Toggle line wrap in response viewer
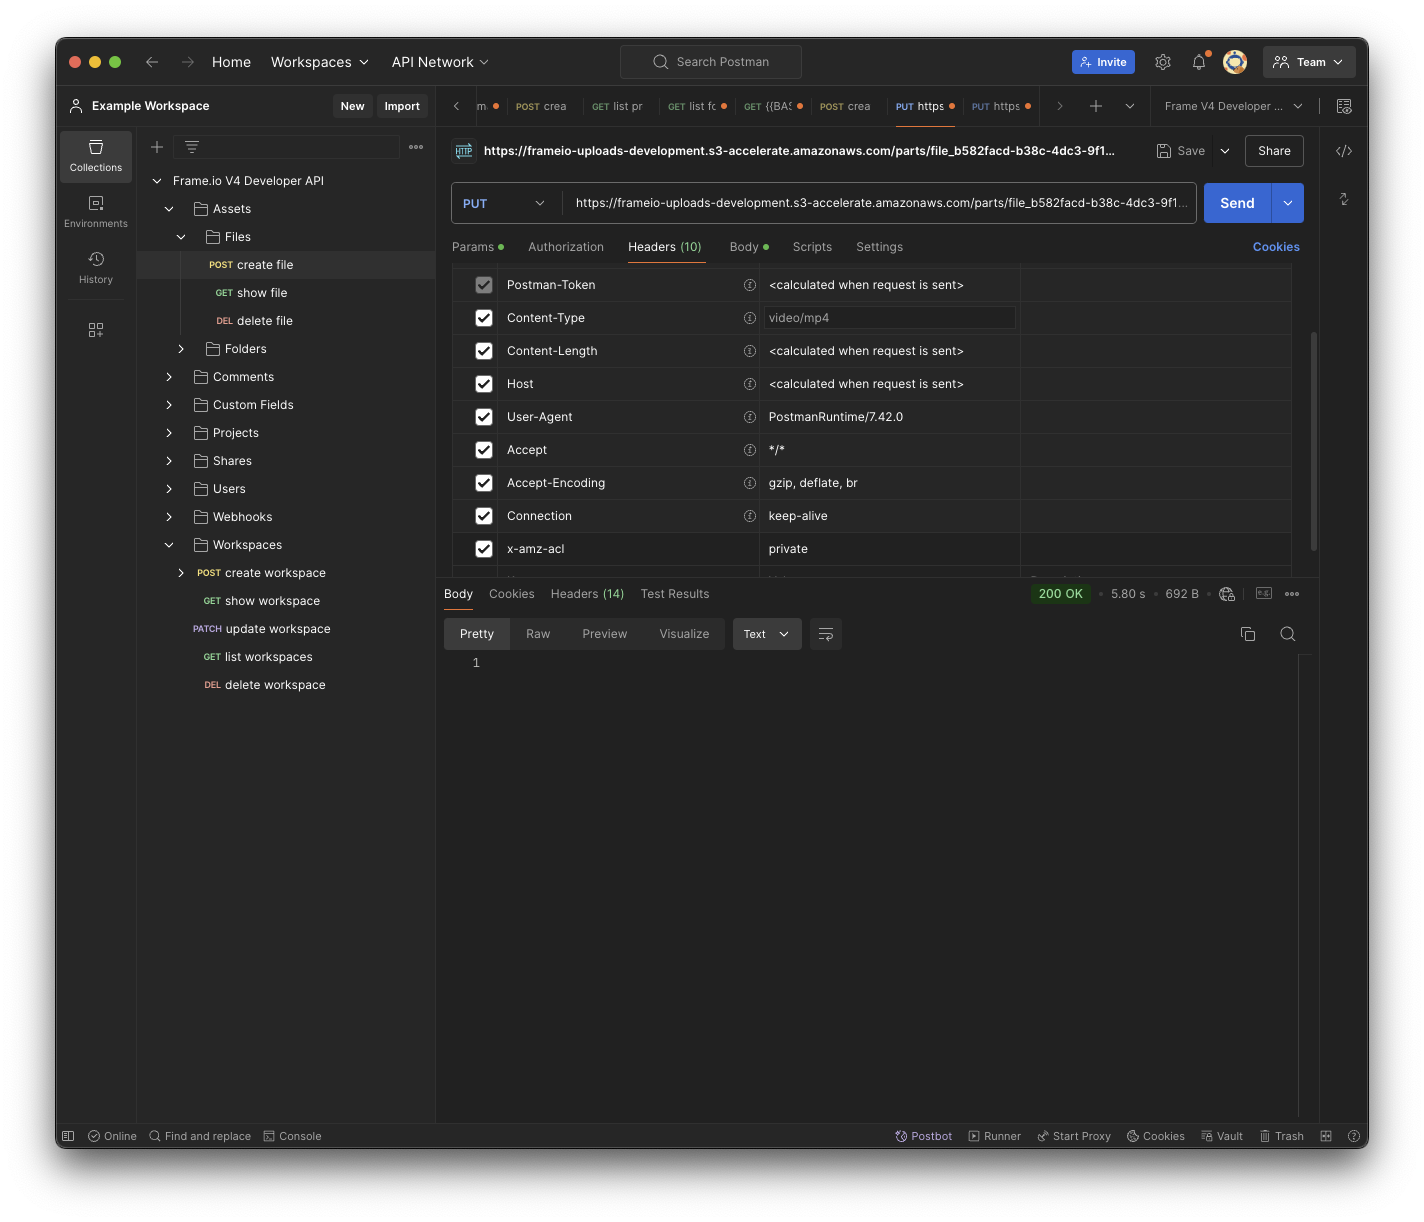Viewport: 1424px width, 1222px height. coord(826,634)
